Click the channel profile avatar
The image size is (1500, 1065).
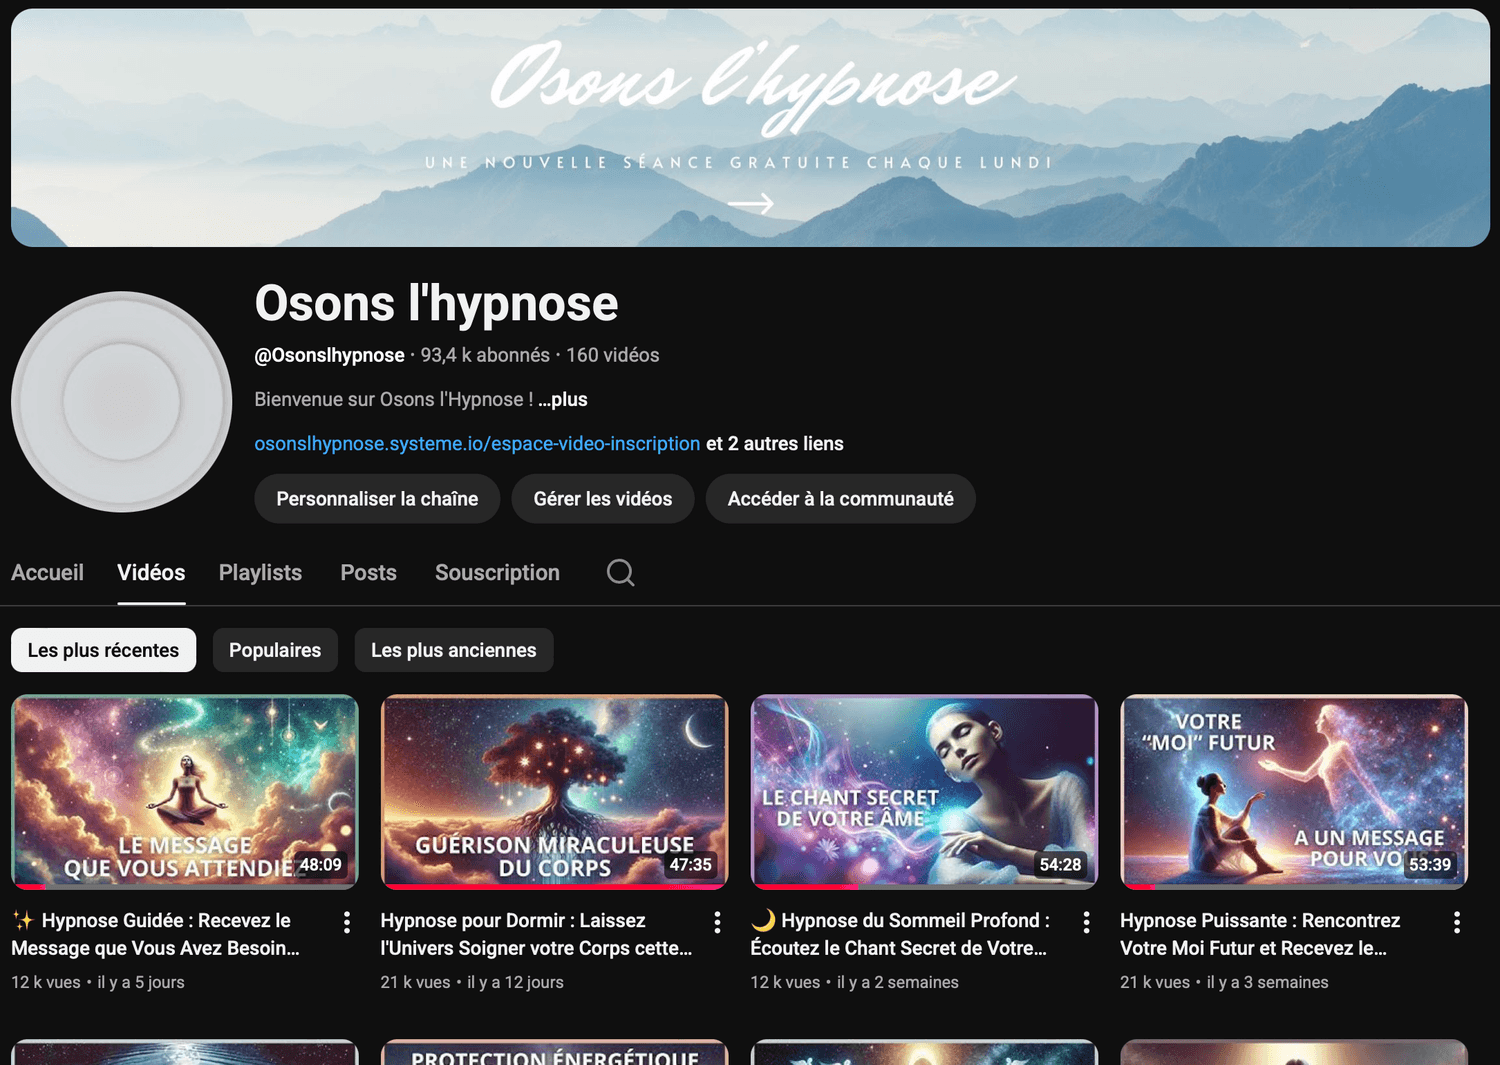pos(122,402)
